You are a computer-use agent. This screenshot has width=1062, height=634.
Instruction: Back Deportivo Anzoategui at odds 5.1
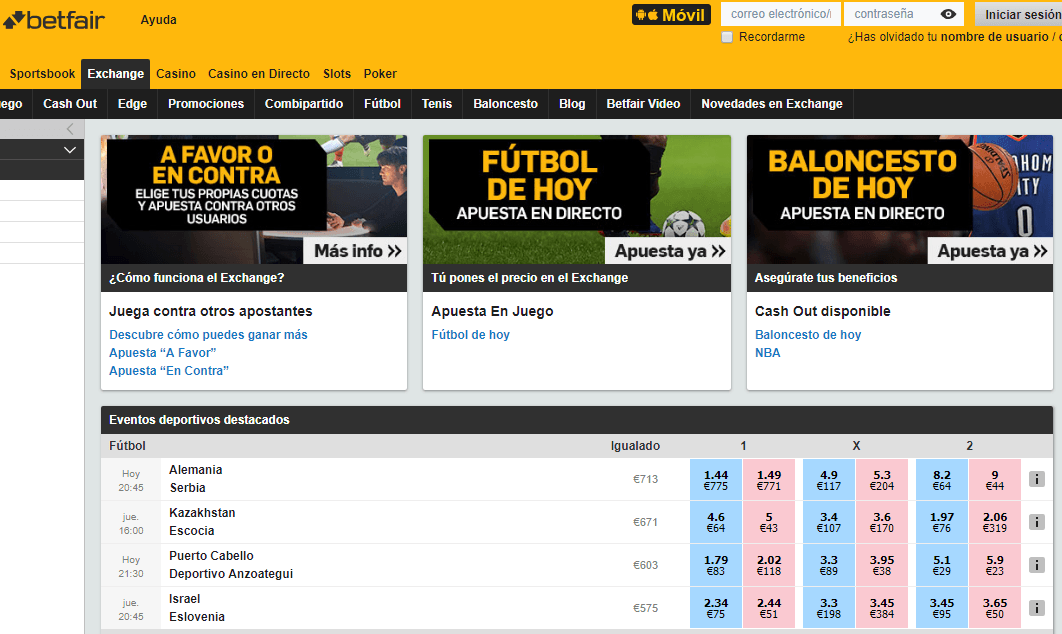942,565
